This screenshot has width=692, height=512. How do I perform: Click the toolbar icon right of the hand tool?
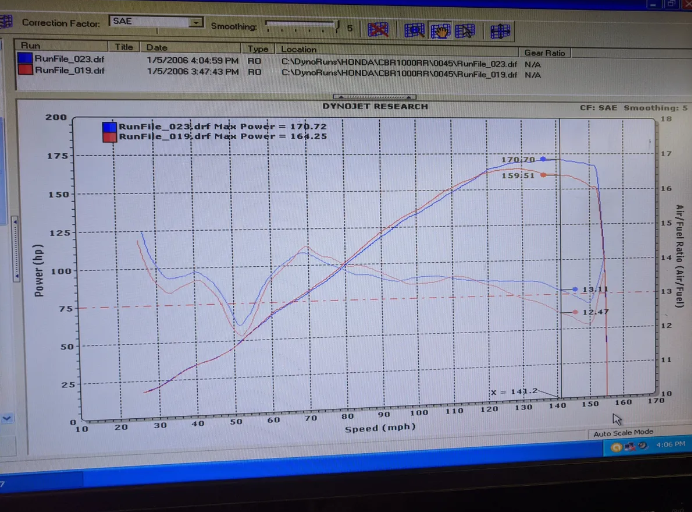[x=464, y=30]
